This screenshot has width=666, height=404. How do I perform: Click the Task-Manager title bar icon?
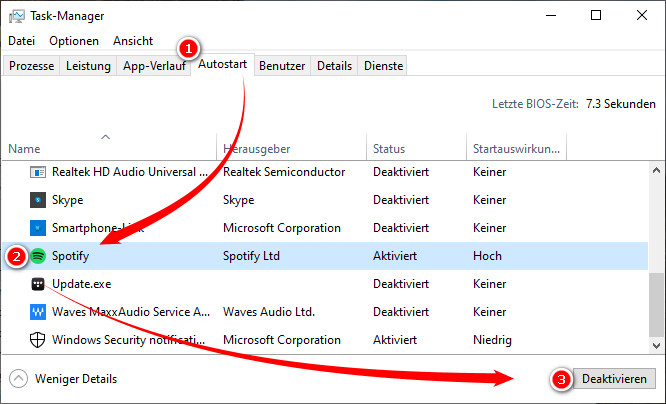coord(17,16)
